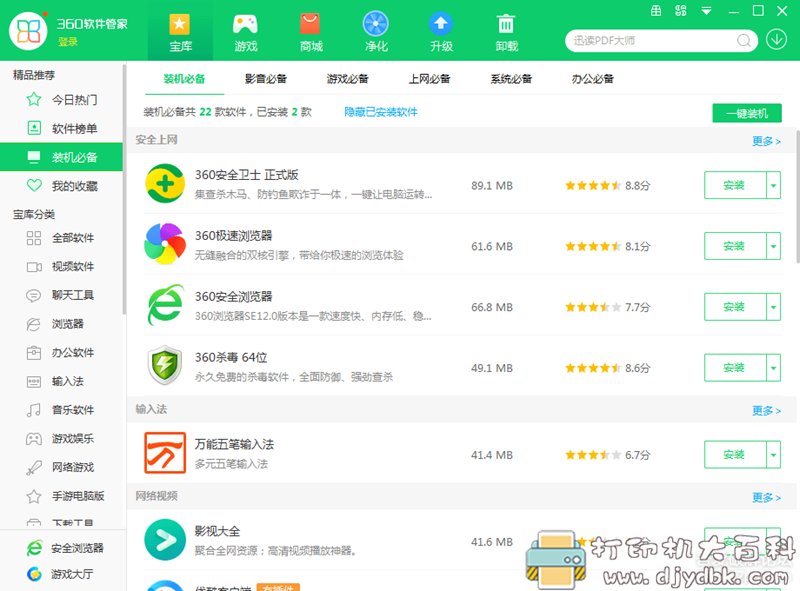The width and height of the screenshot is (800, 591).
Task: Click the 360杀毒 shield icon
Action: click(x=165, y=365)
